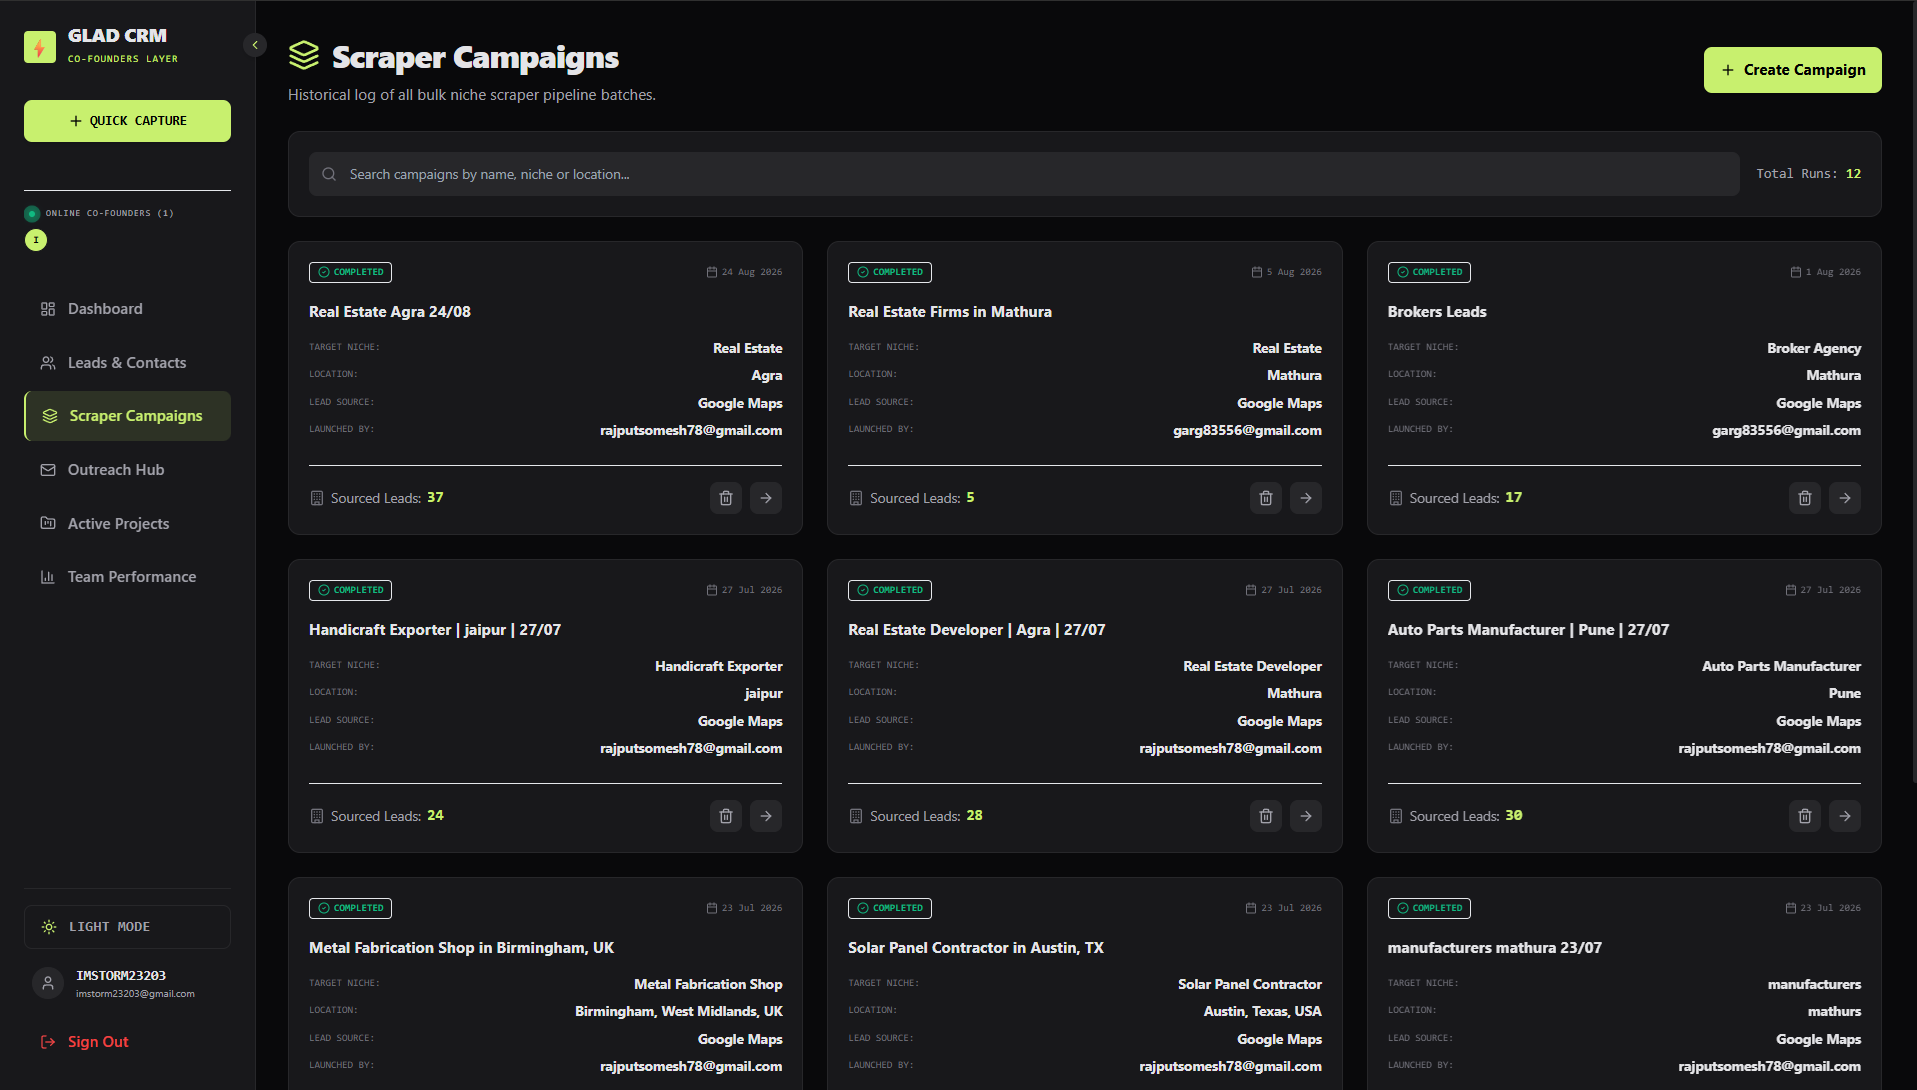
Task: Click imstorm23203@gmail.com account email
Action: 135,994
